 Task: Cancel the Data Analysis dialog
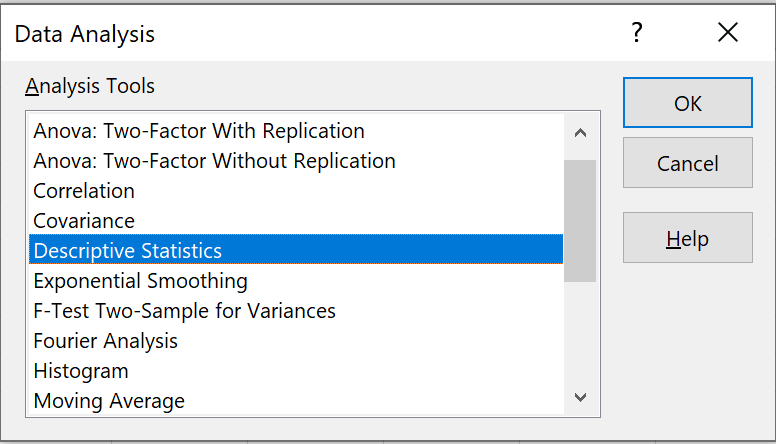(x=687, y=163)
